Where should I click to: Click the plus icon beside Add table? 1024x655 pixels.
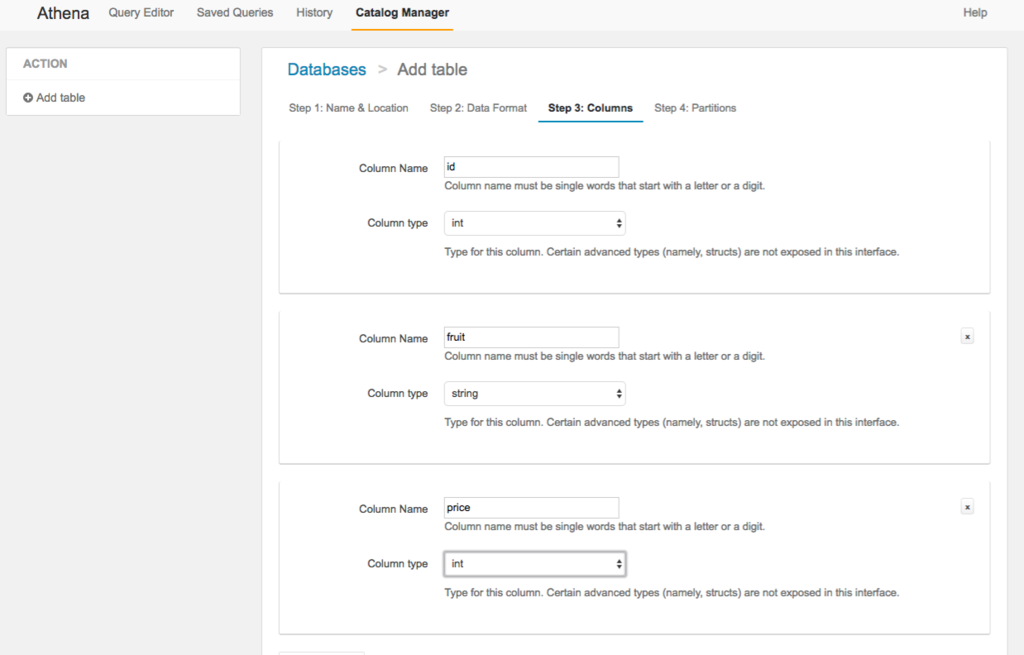coord(28,97)
